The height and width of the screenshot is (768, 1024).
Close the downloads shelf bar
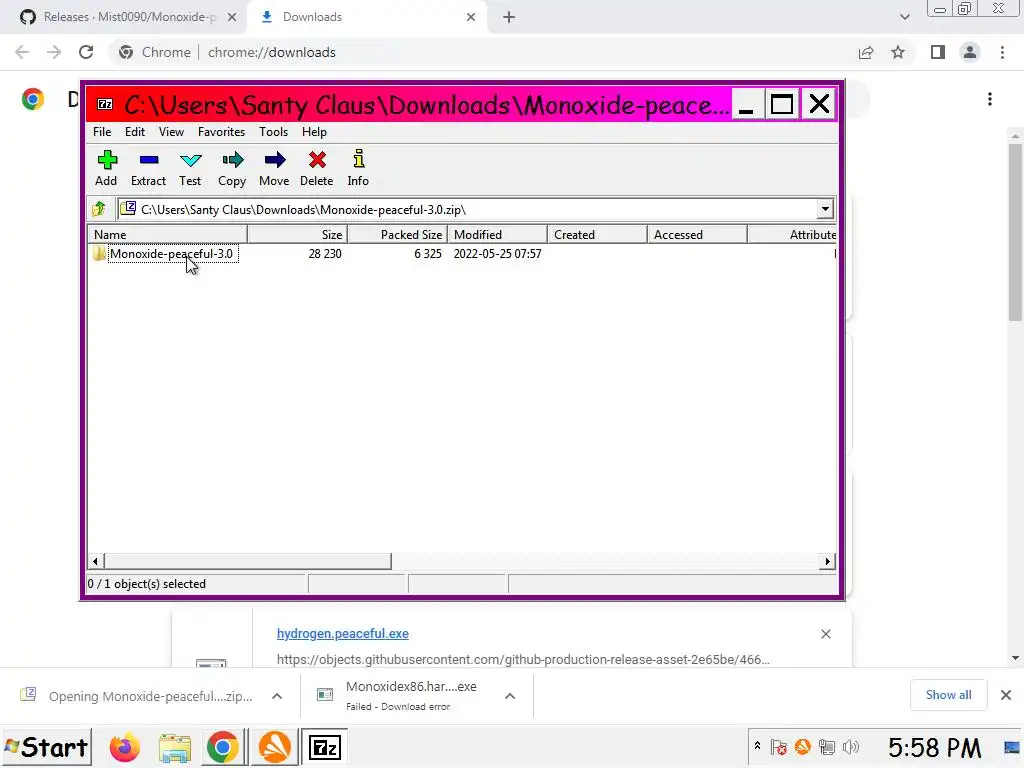1006,695
